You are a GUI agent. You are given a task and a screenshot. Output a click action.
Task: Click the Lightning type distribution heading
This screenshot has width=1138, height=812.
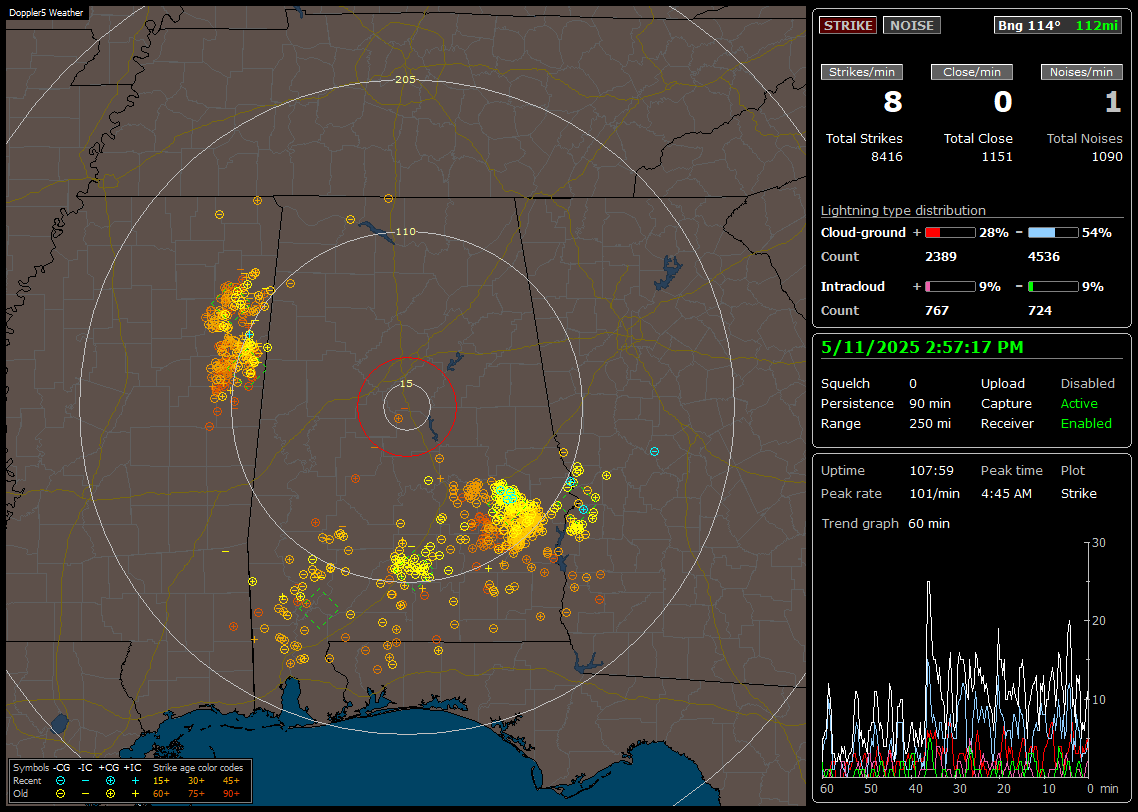click(x=903, y=210)
